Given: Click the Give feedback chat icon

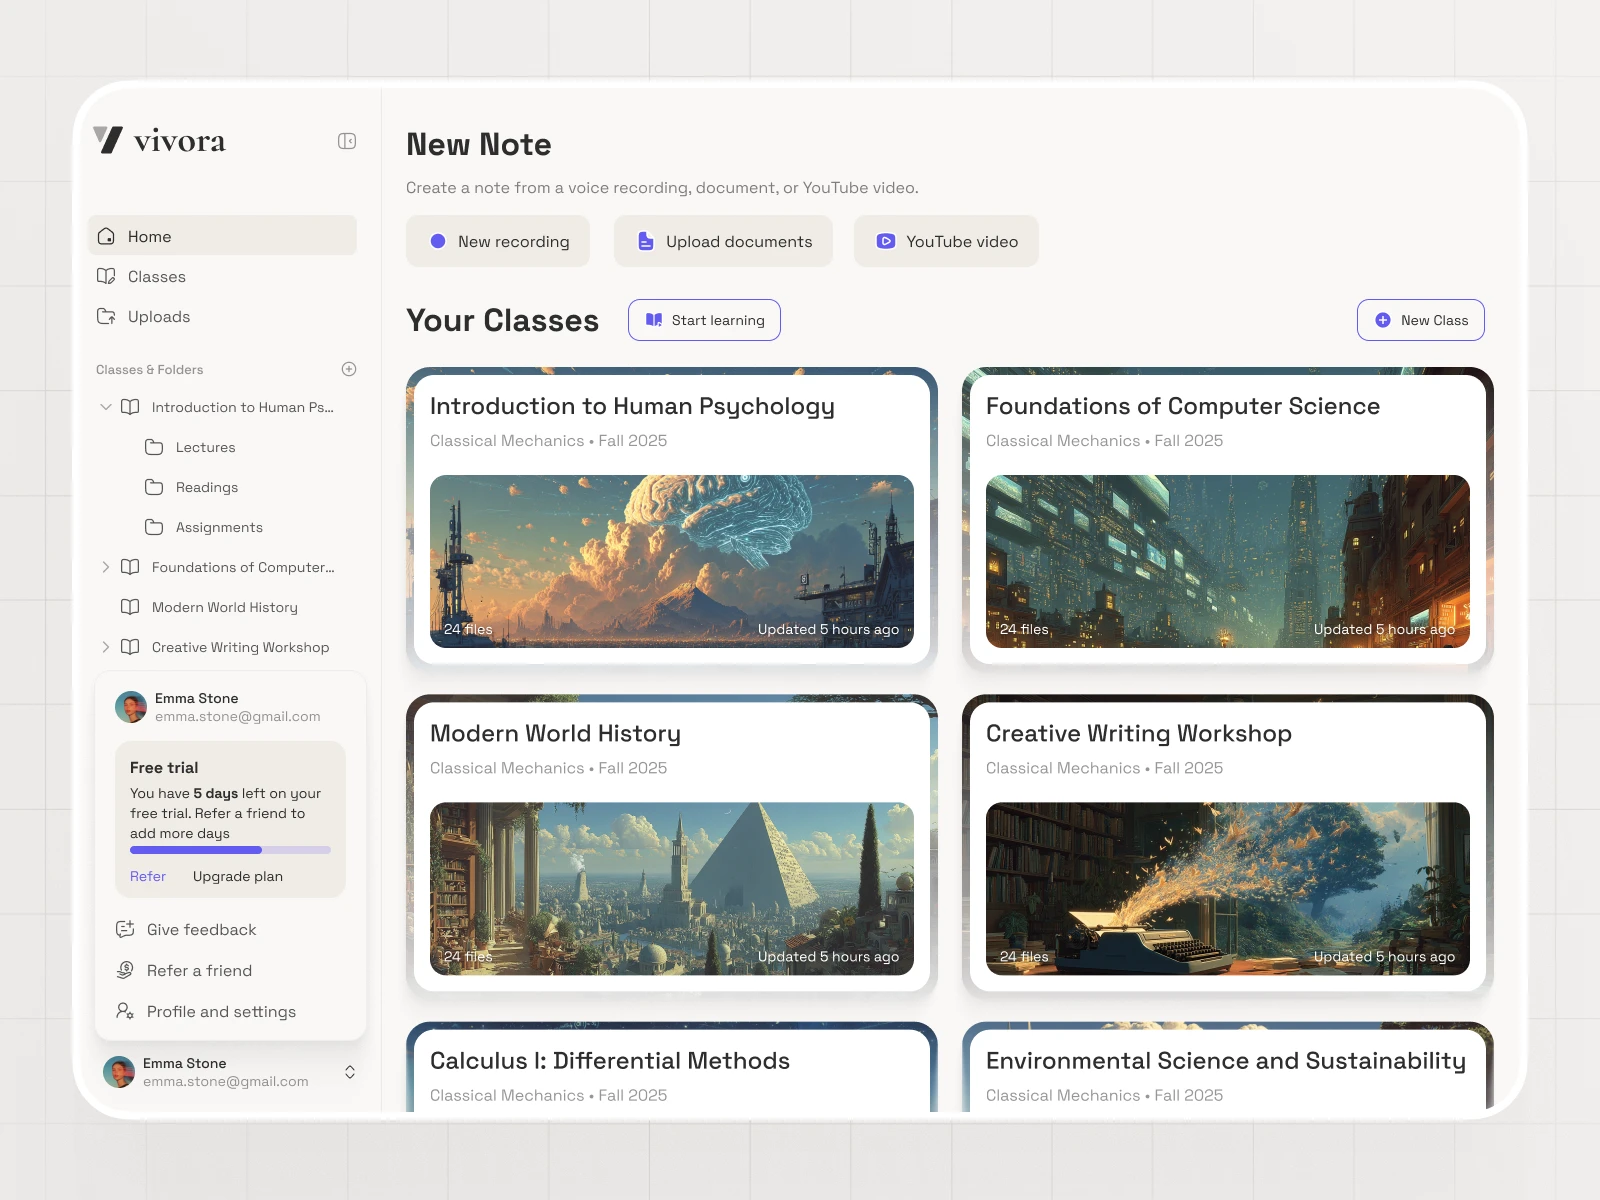Looking at the screenshot, I should click(125, 929).
